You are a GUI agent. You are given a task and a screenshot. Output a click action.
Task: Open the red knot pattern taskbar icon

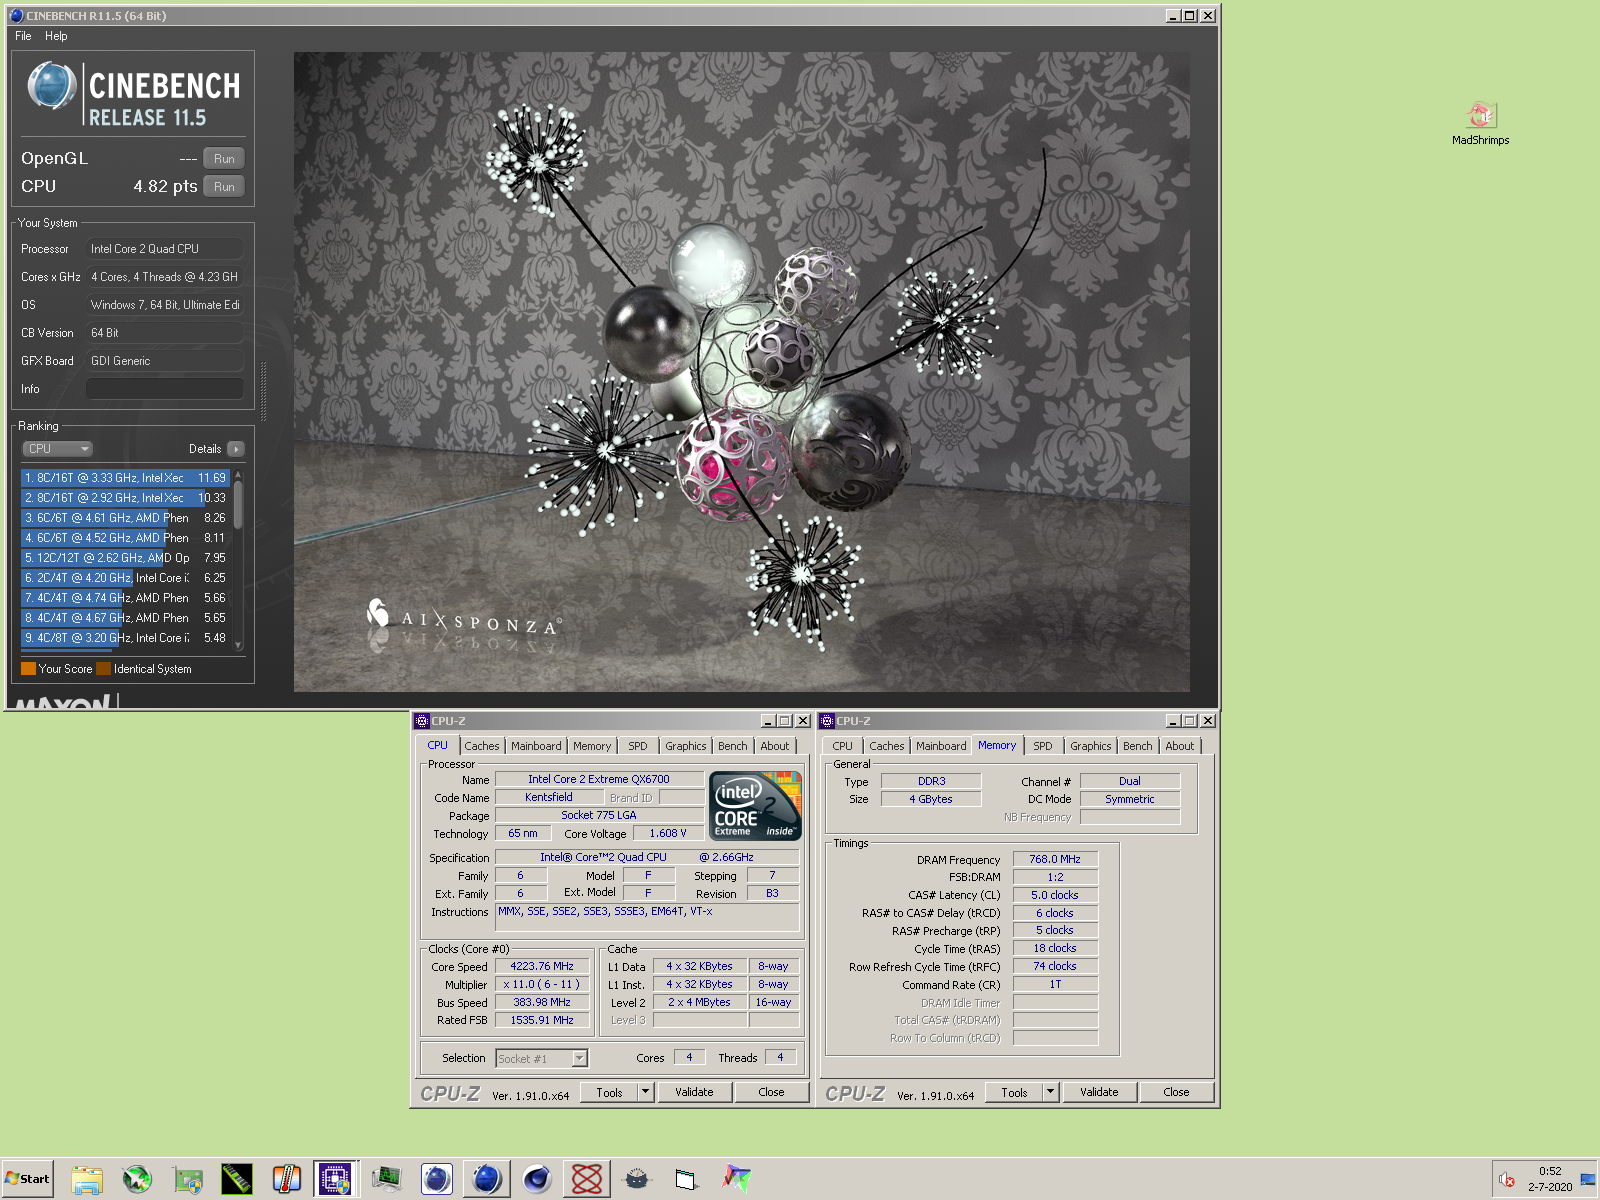(587, 1179)
